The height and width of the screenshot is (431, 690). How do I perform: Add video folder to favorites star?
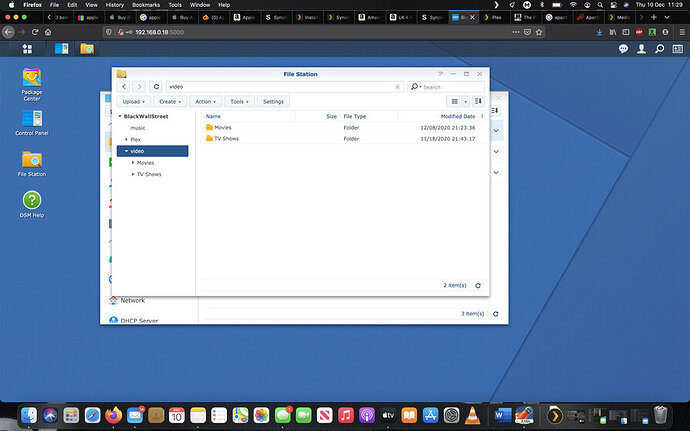pos(397,87)
